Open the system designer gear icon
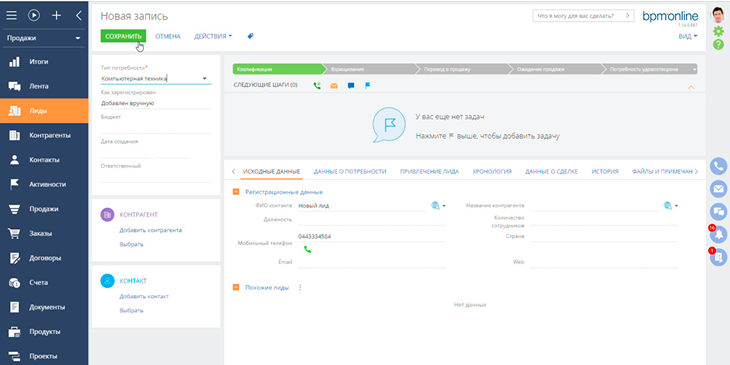The image size is (730, 365). pyautogui.click(x=718, y=31)
